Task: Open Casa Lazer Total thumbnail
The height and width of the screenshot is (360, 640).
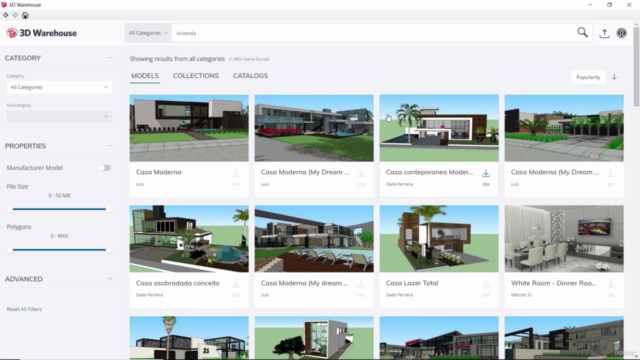Action: tap(439, 239)
